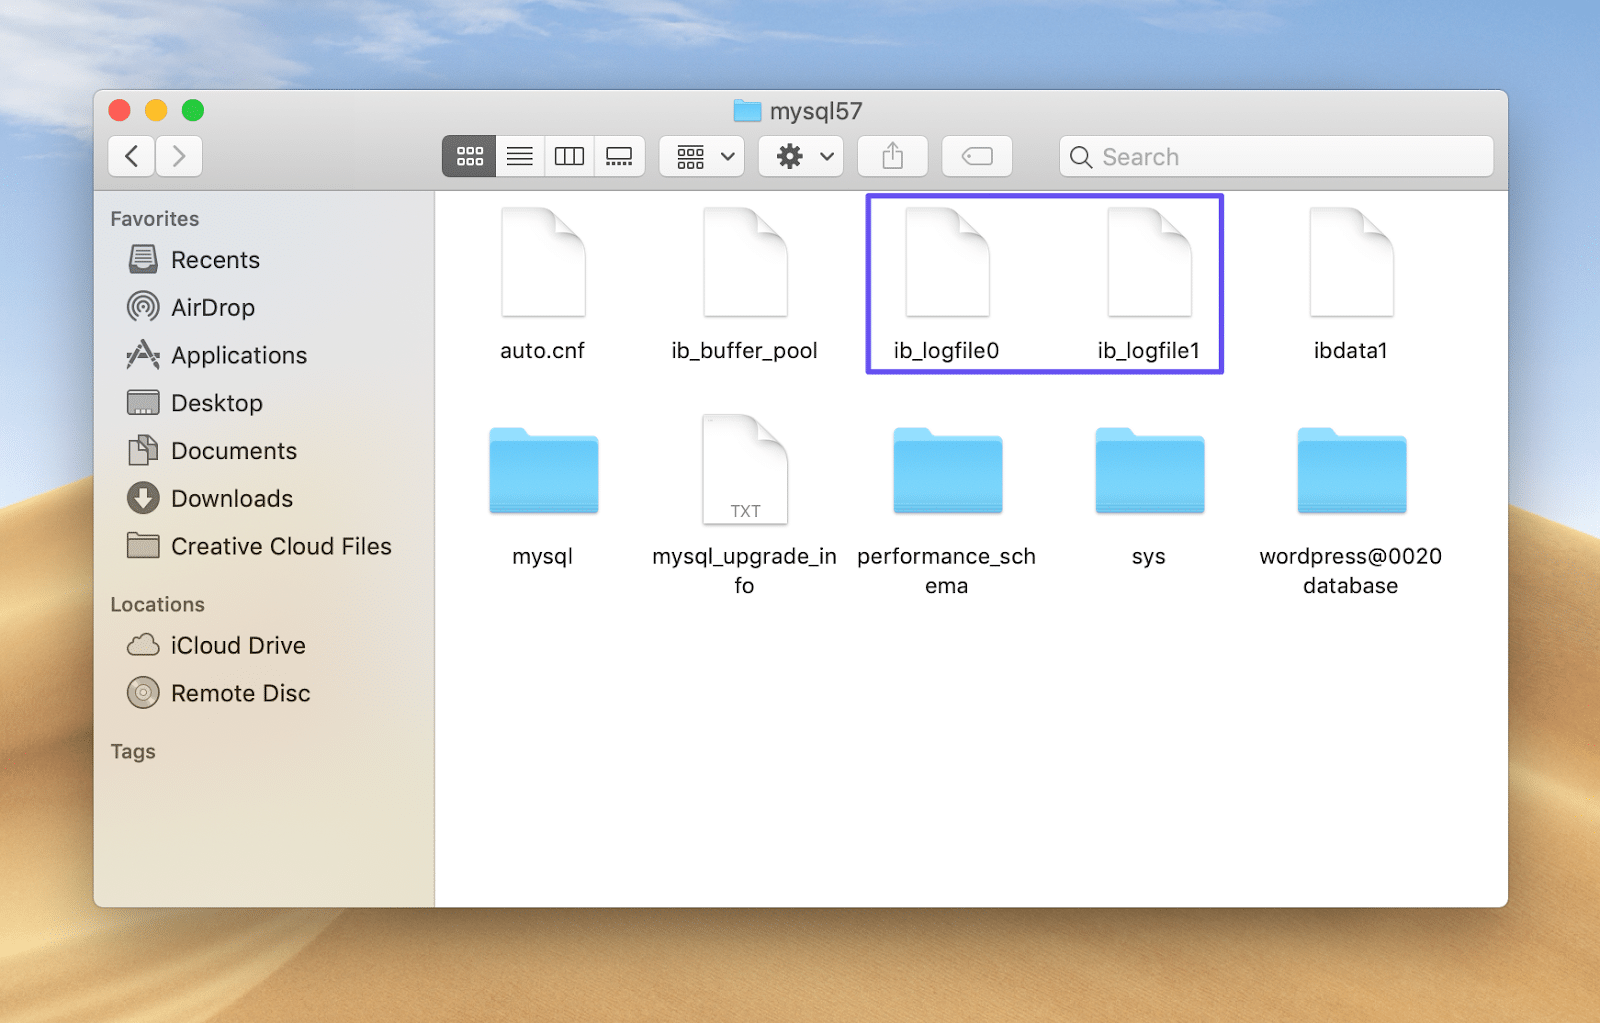Select the ibdata1 file icon
1600x1023 pixels.
[1351, 264]
